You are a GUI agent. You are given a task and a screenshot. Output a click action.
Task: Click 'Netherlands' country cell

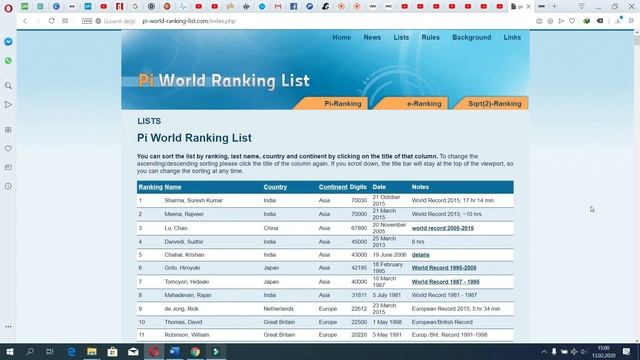[x=278, y=309]
